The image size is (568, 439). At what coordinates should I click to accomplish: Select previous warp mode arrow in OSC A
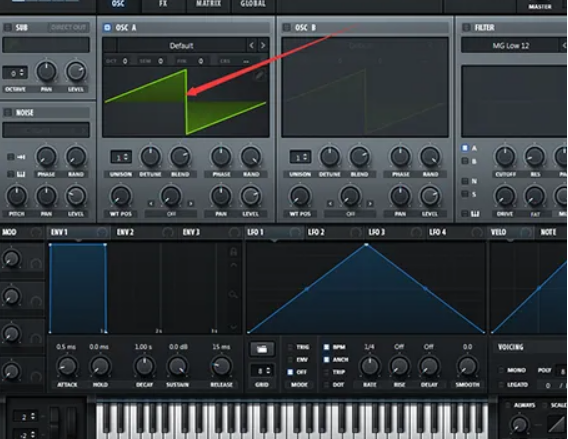click(151, 204)
